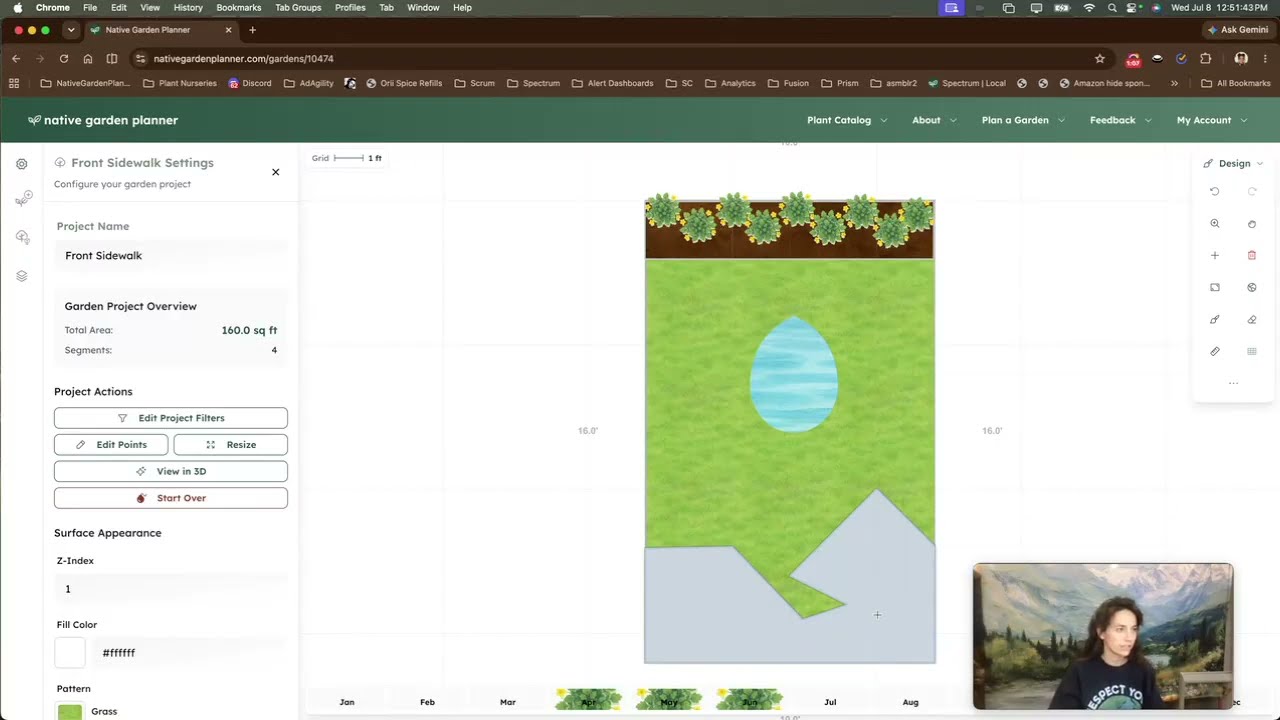Open the Plant Nurseries bookmark folder

point(180,83)
